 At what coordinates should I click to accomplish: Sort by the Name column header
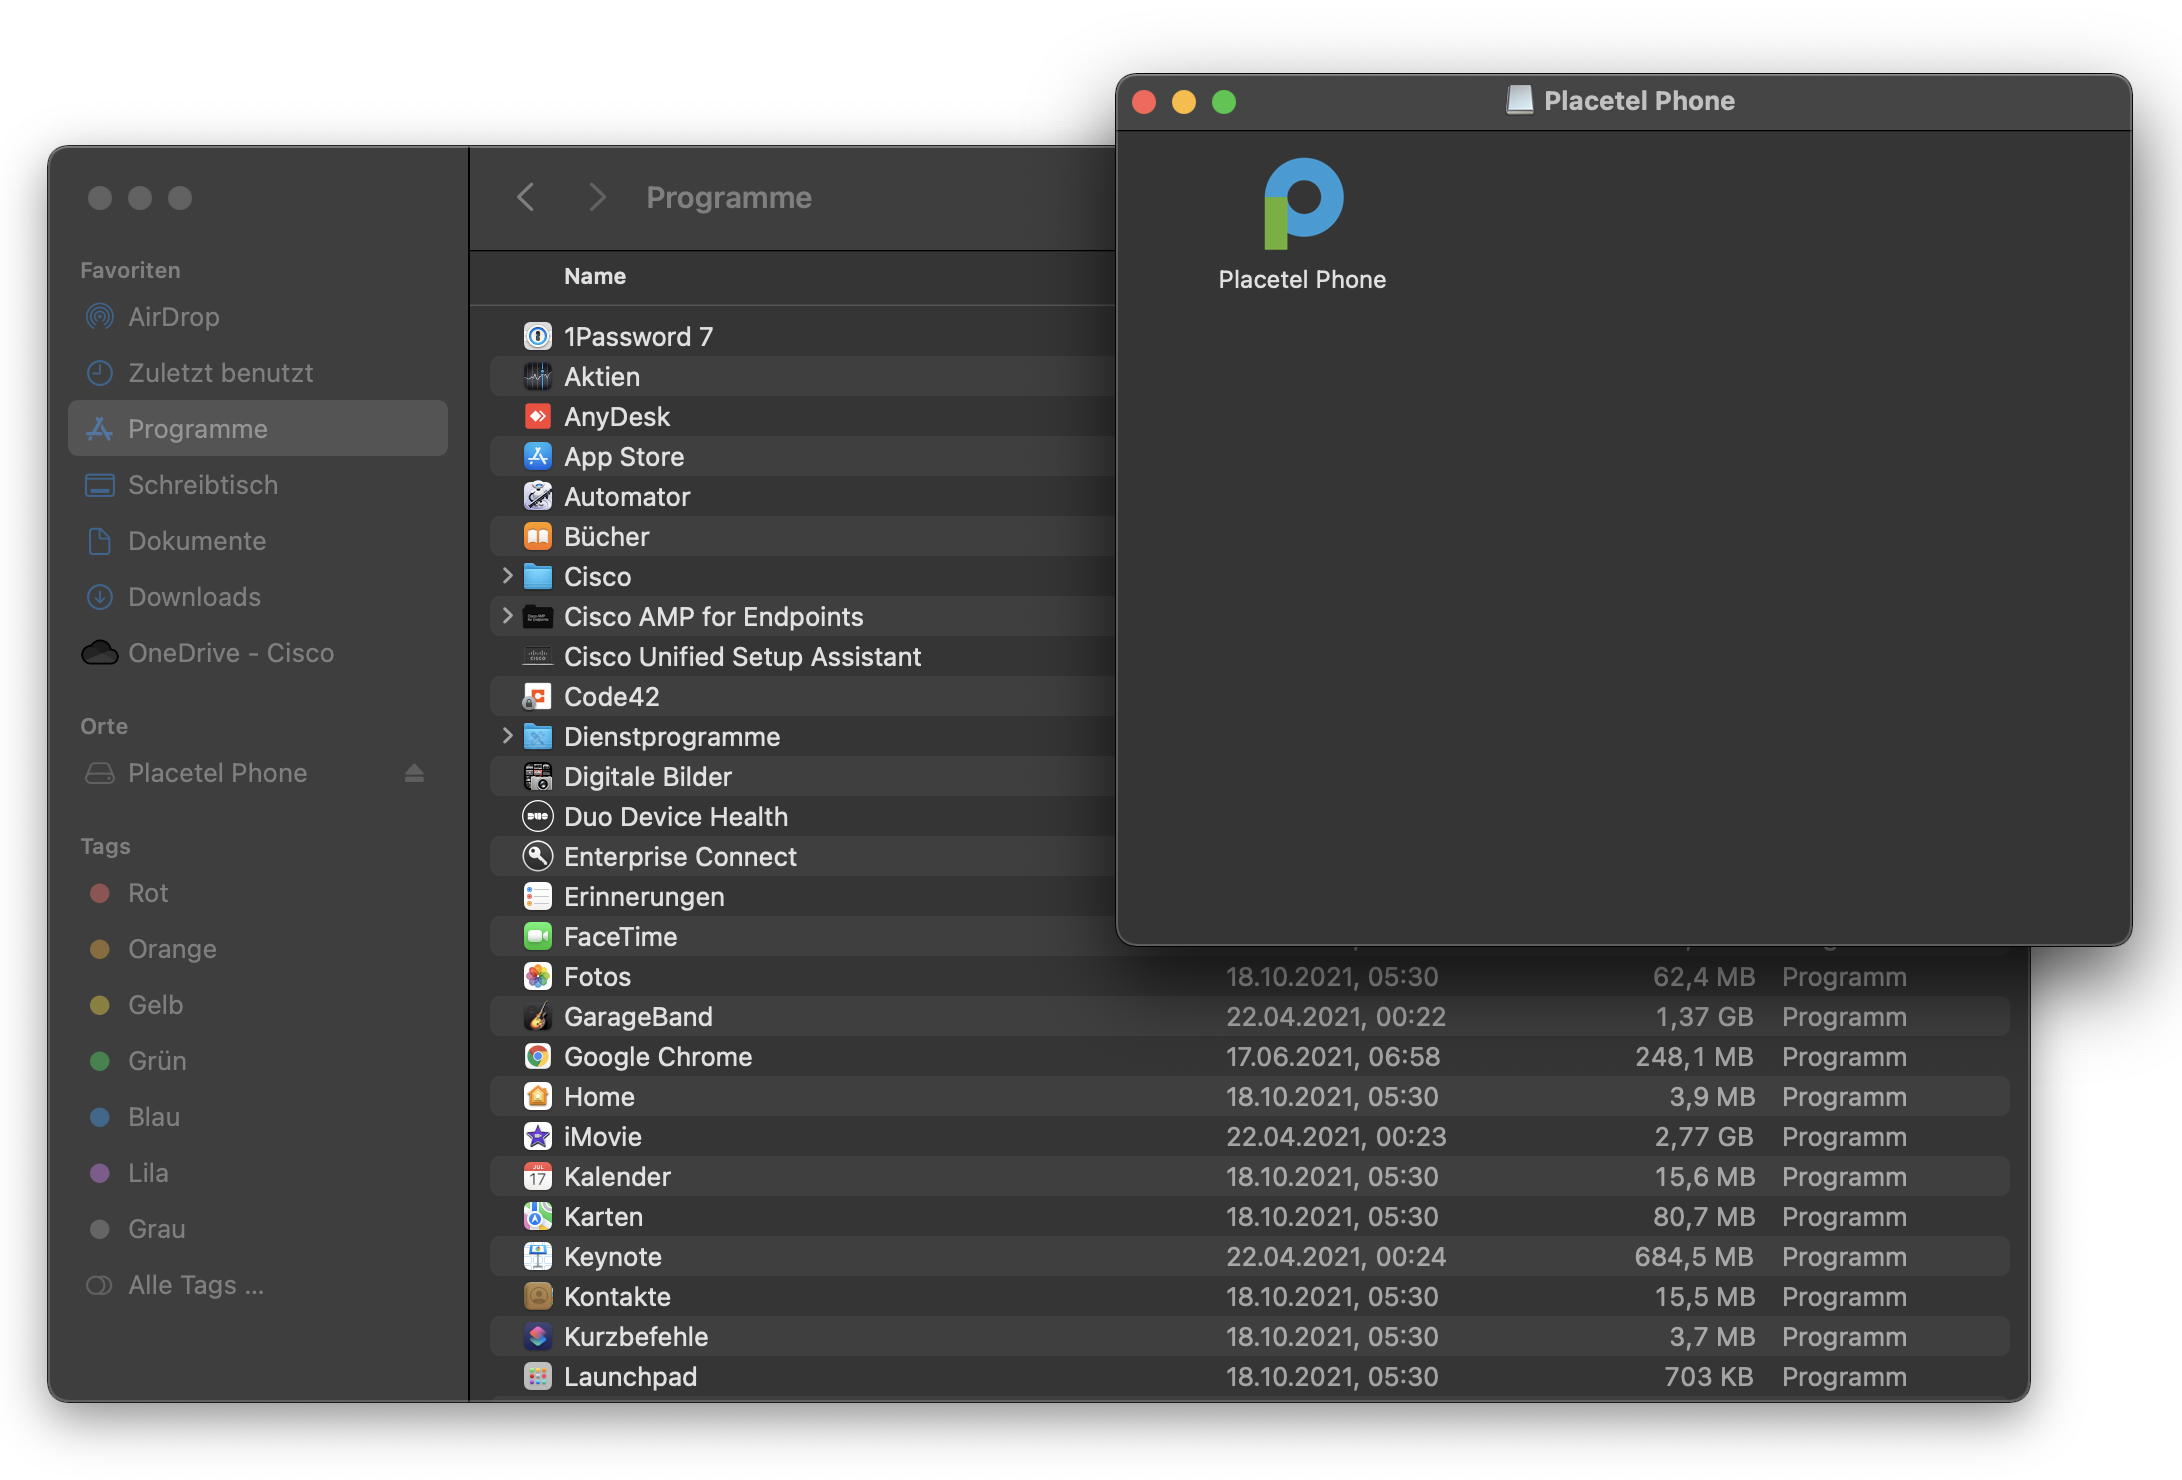point(595,276)
